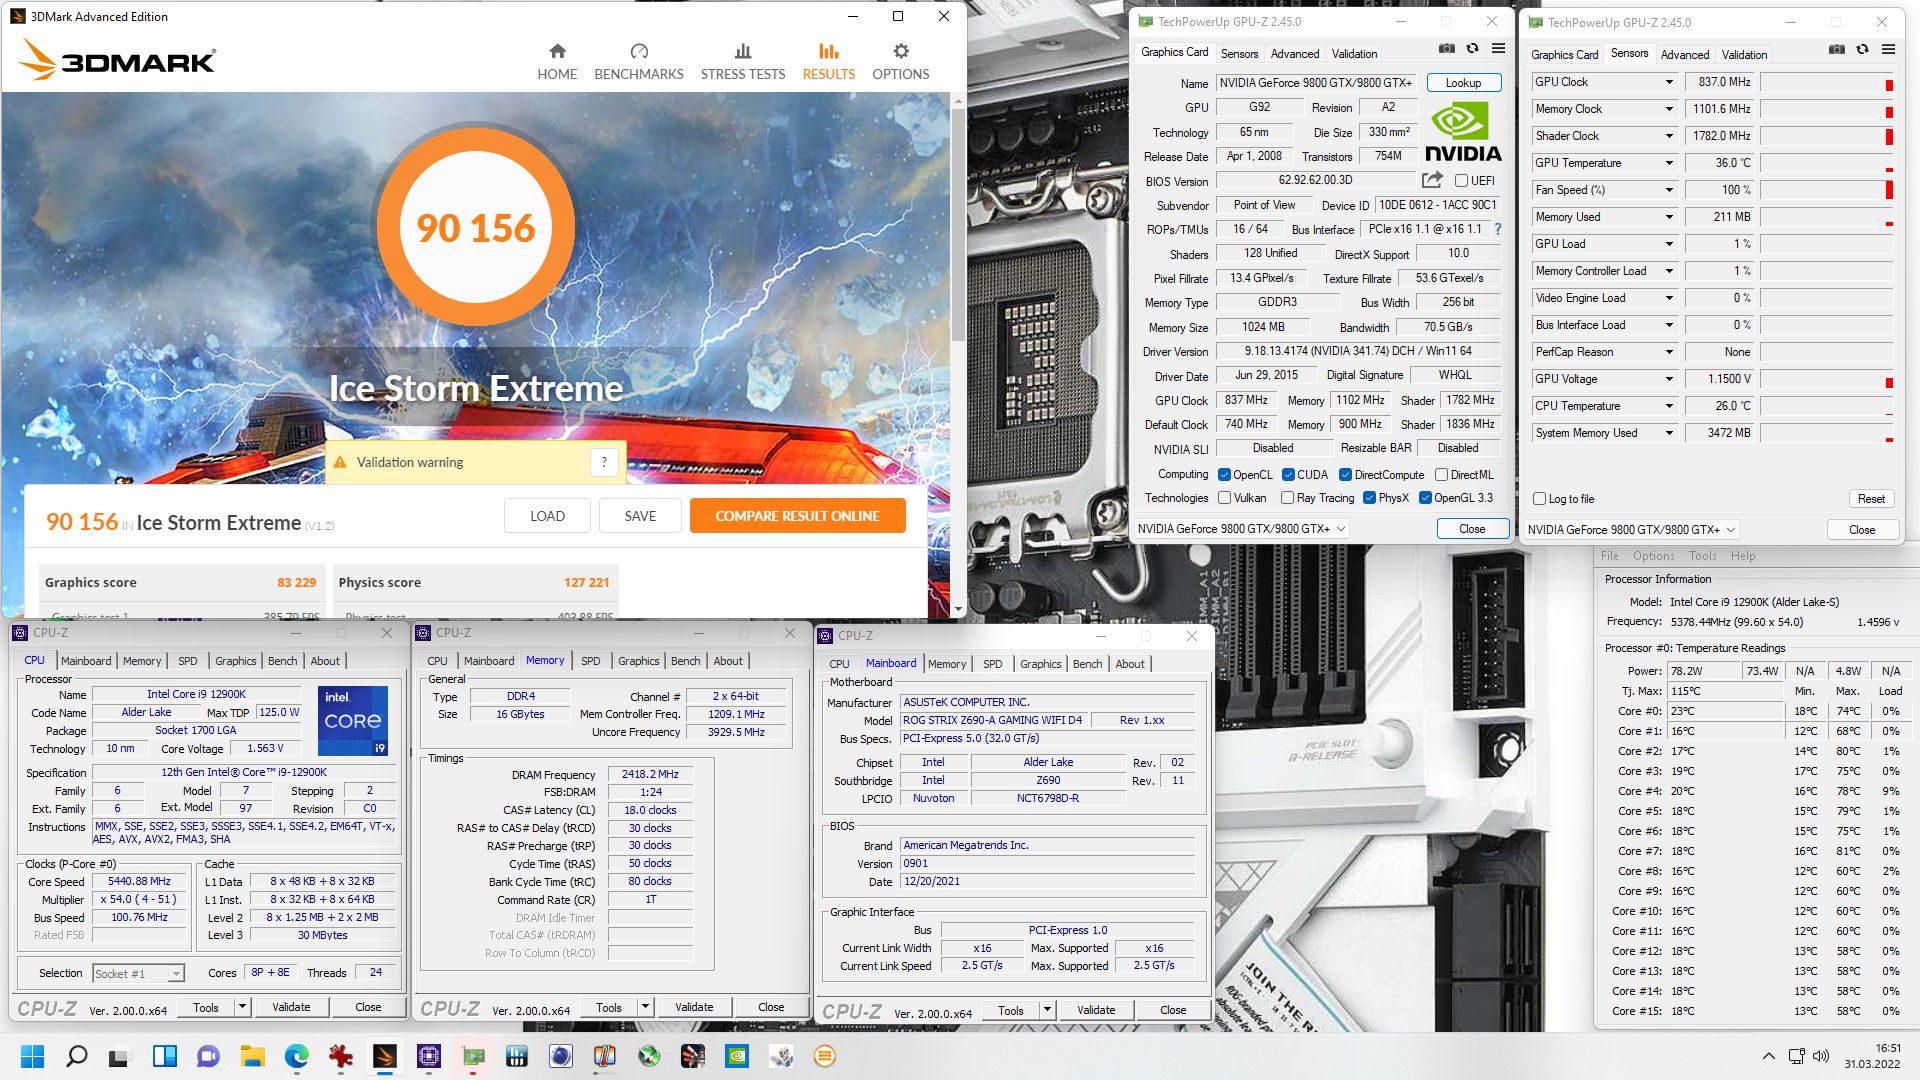Click 3DMark vertical scrollbar thumb

[958, 225]
